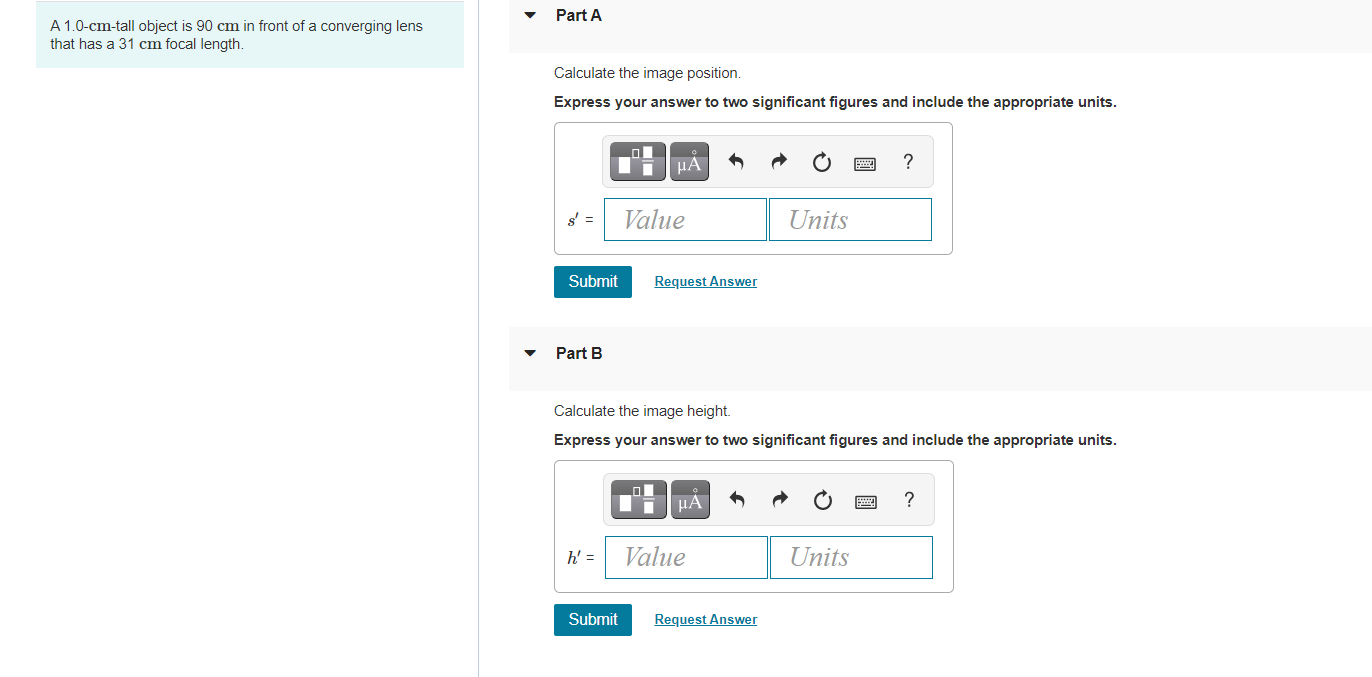Screen dimensions: 1372x677
Task: Submit the answer for Part A
Action: coord(592,281)
